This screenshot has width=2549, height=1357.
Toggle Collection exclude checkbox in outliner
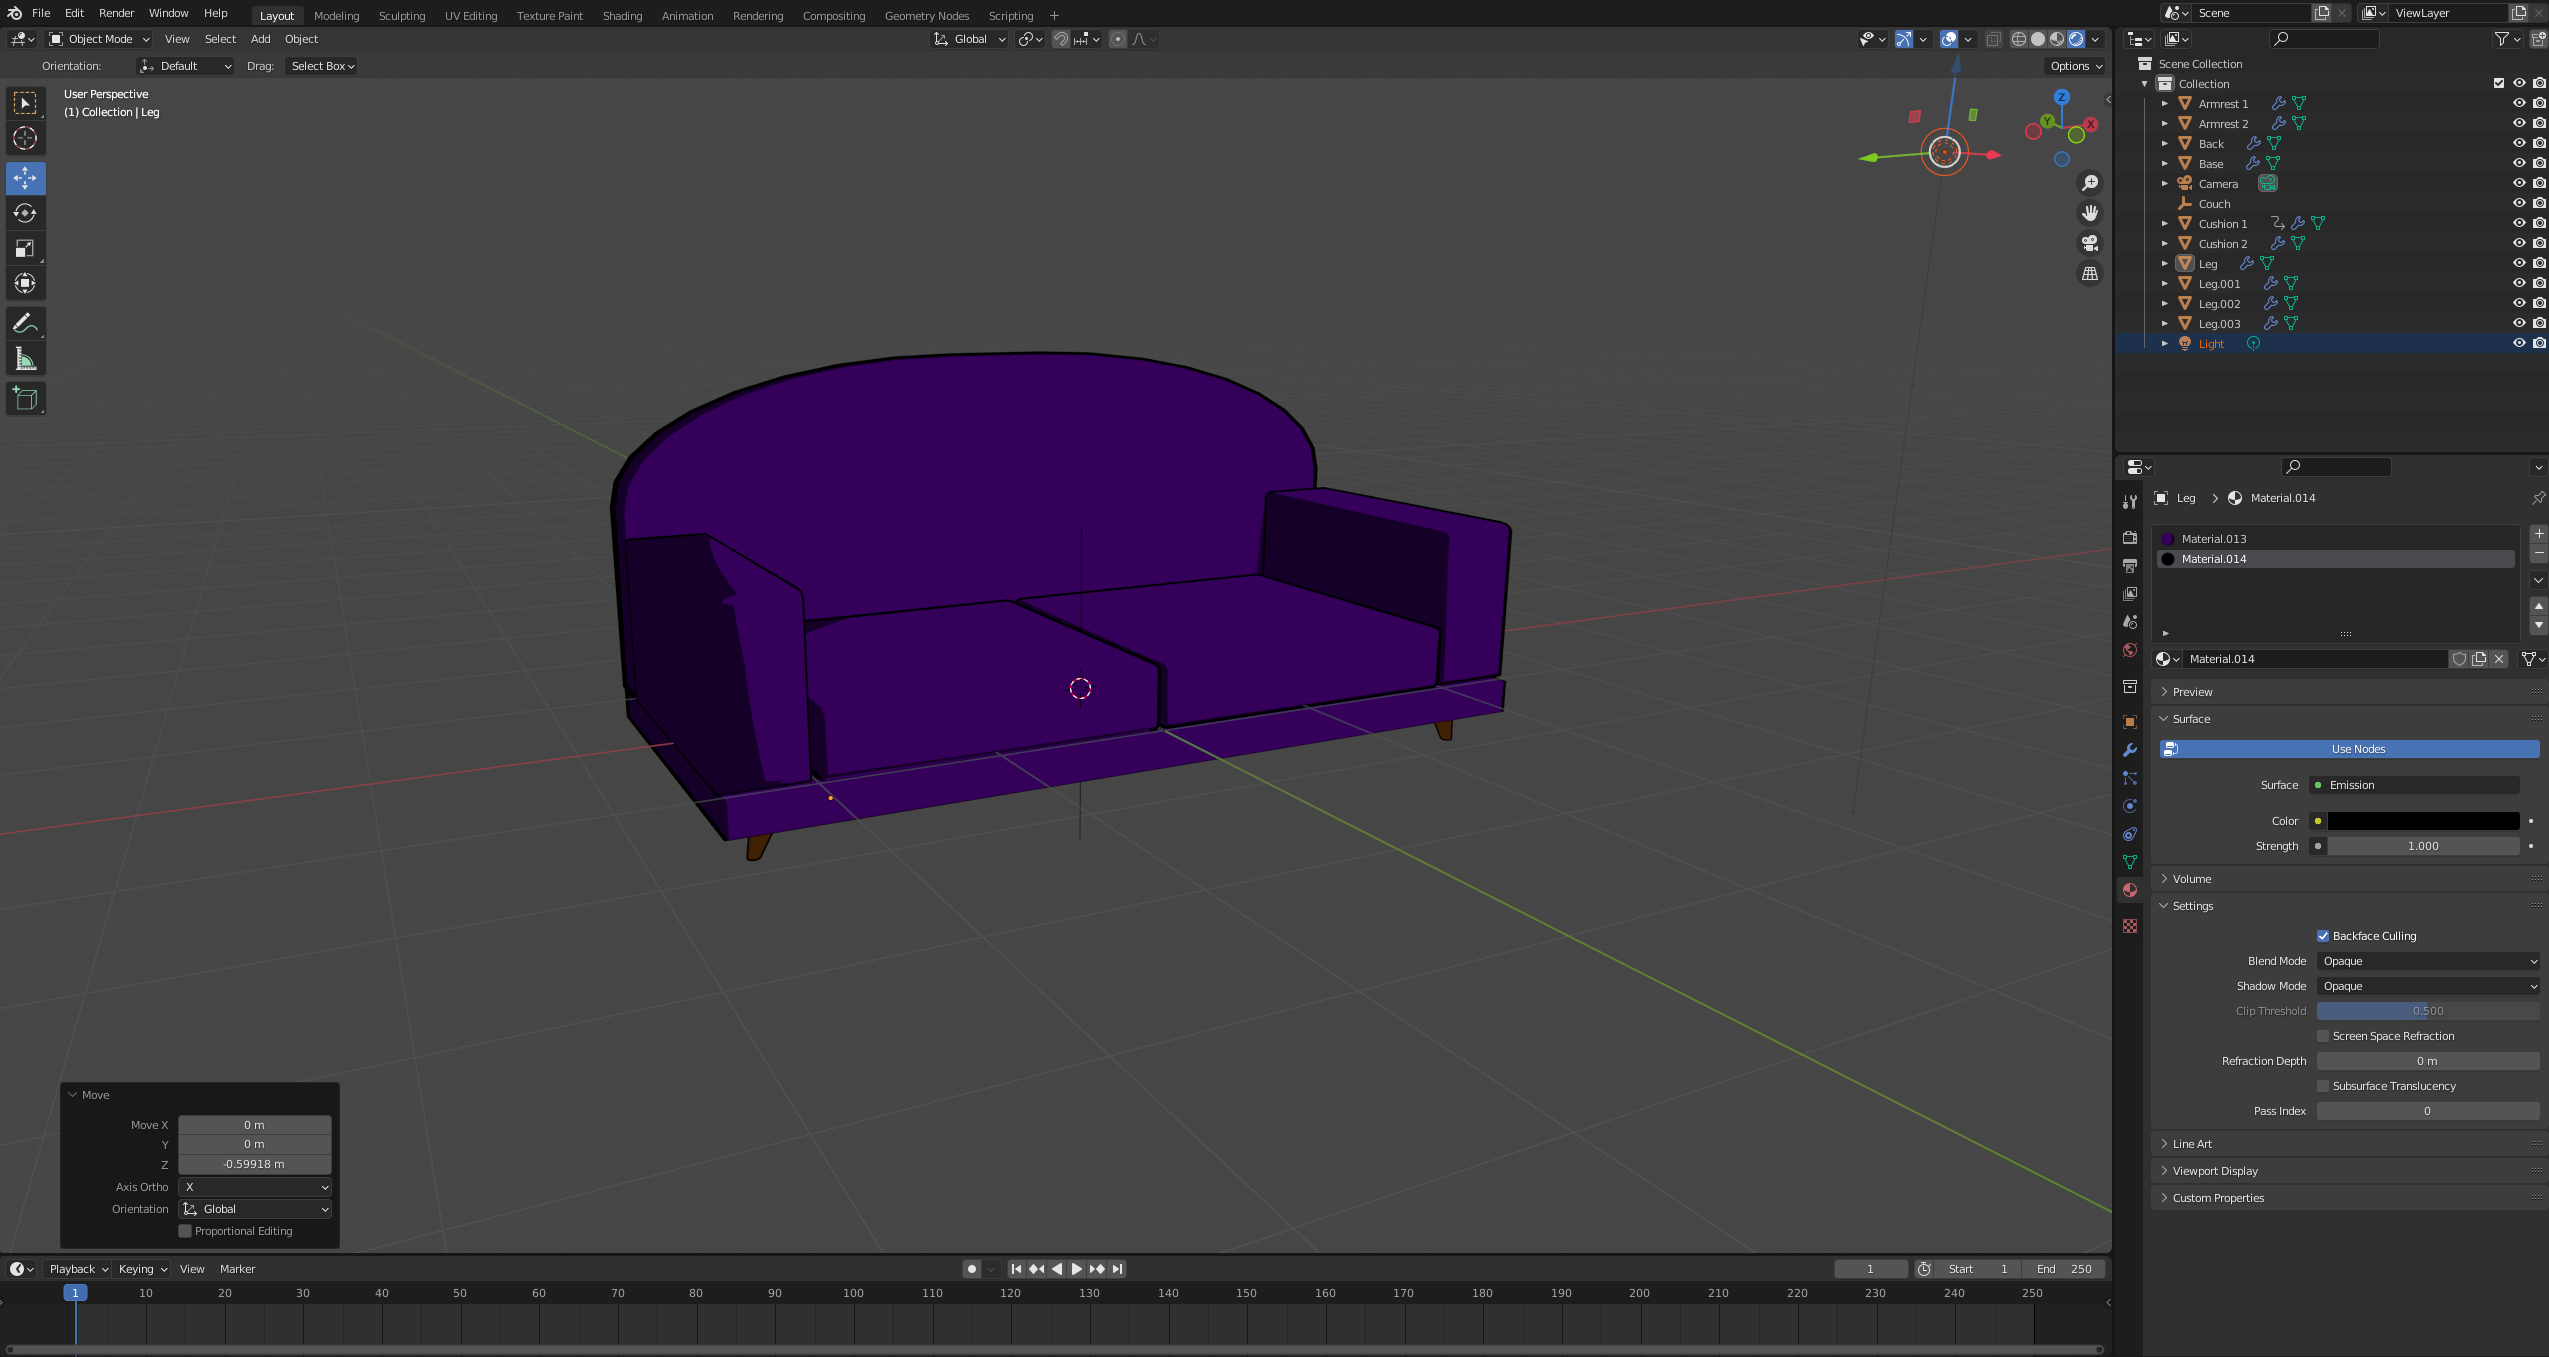pyautogui.click(x=2499, y=83)
